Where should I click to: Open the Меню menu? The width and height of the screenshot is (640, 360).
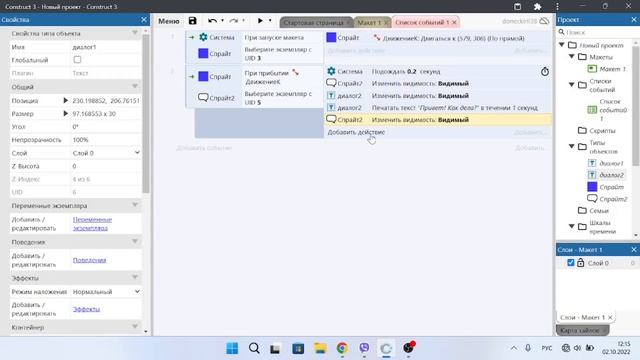169,21
